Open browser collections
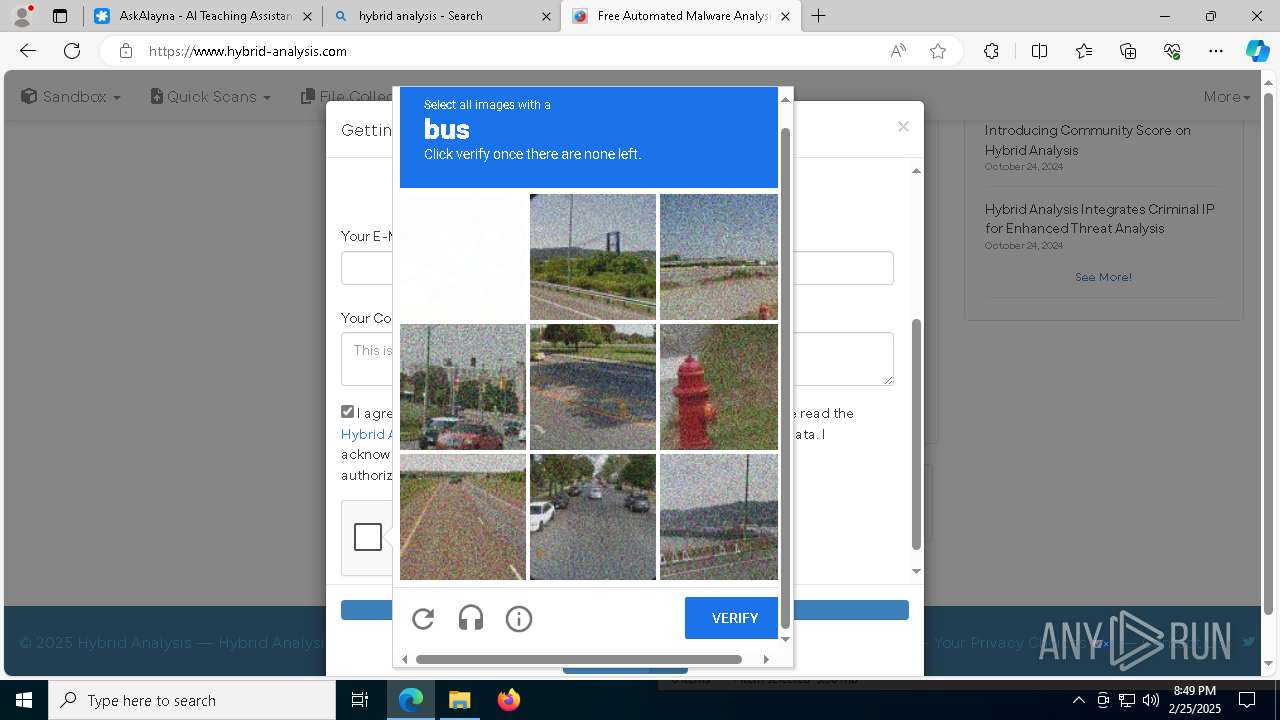Screen dimensions: 1280x720 [1128, 51]
